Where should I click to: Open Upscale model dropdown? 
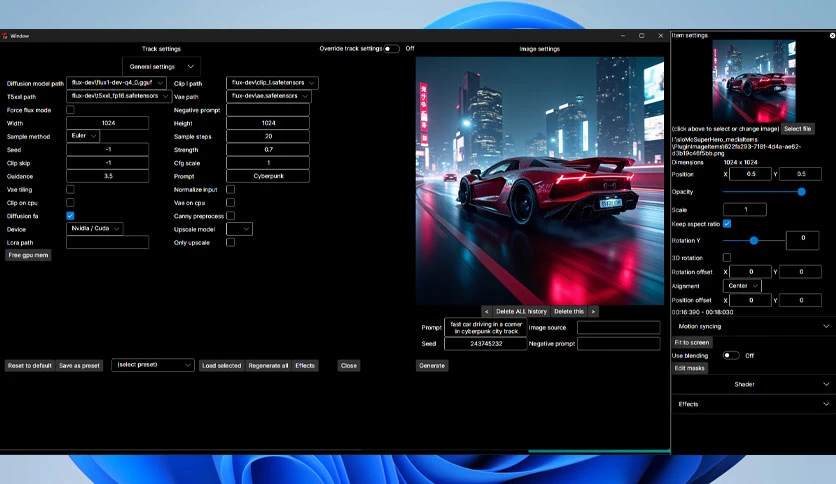(x=239, y=229)
